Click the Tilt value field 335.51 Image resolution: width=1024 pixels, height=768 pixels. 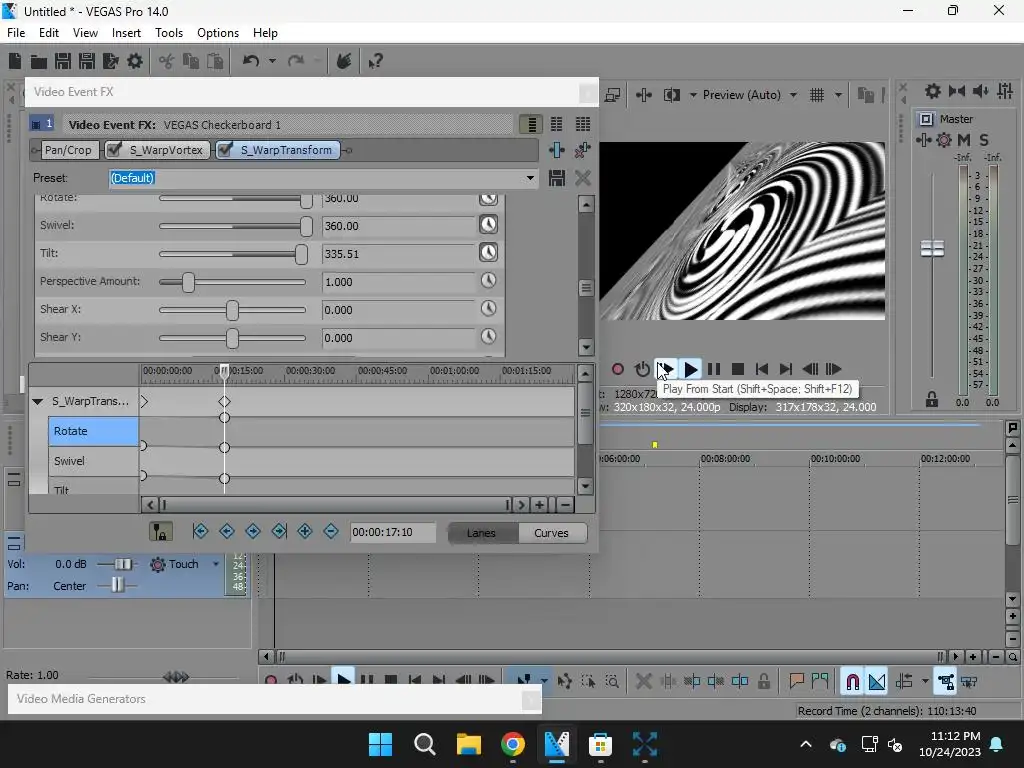click(x=398, y=253)
